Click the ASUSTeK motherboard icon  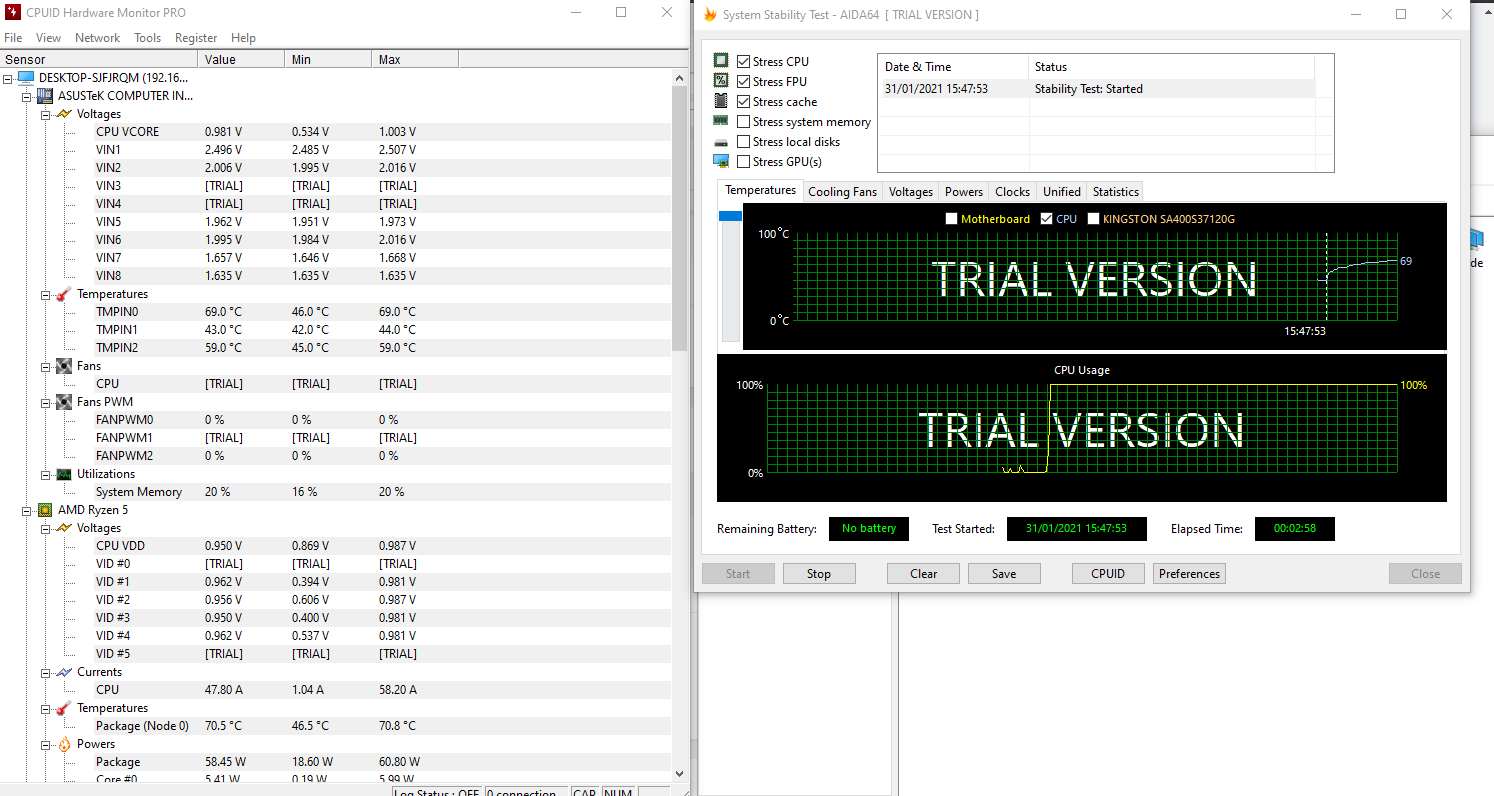[45, 96]
